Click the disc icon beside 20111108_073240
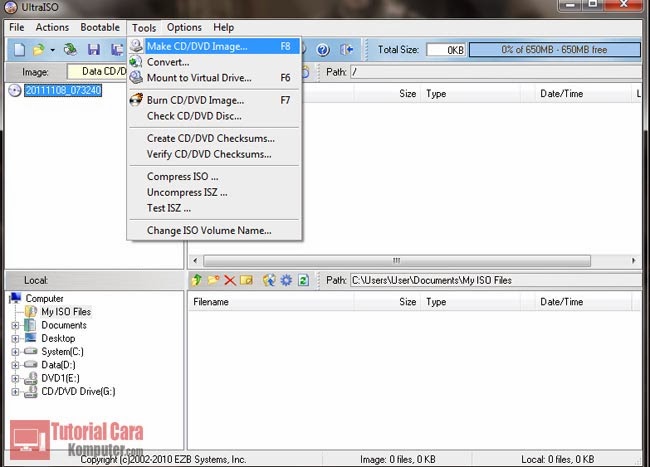This screenshot has height=467, width=650. pos(15,90)
